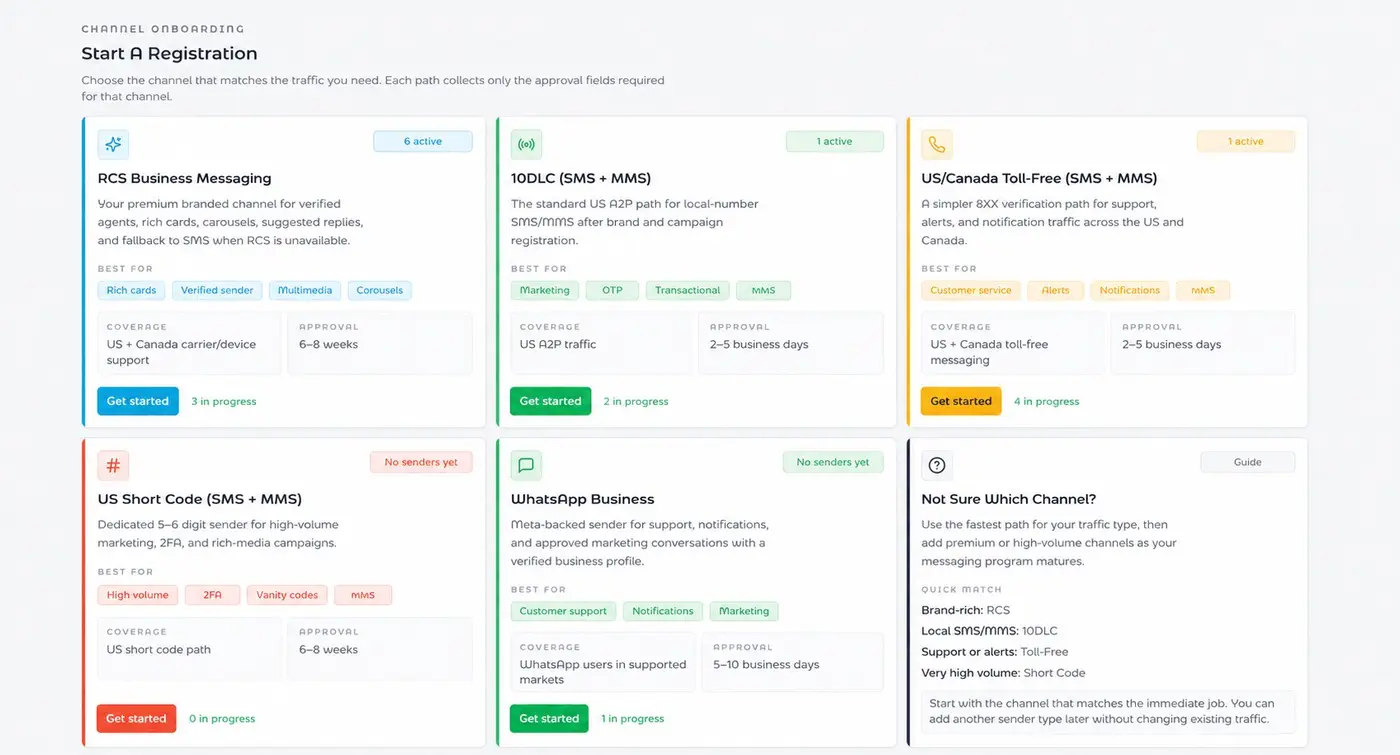The width and height of the screenshot is (1400, 755).
Task: View '0 in progress' for US Short Code
Action: point(222,718)
